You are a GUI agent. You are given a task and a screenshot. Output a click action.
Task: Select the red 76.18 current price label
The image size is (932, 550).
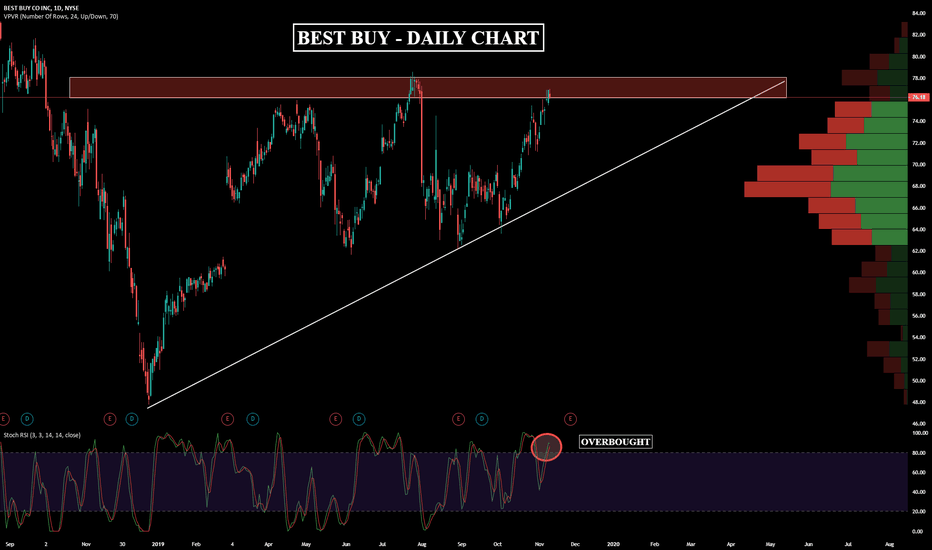(x=918, y=97)
